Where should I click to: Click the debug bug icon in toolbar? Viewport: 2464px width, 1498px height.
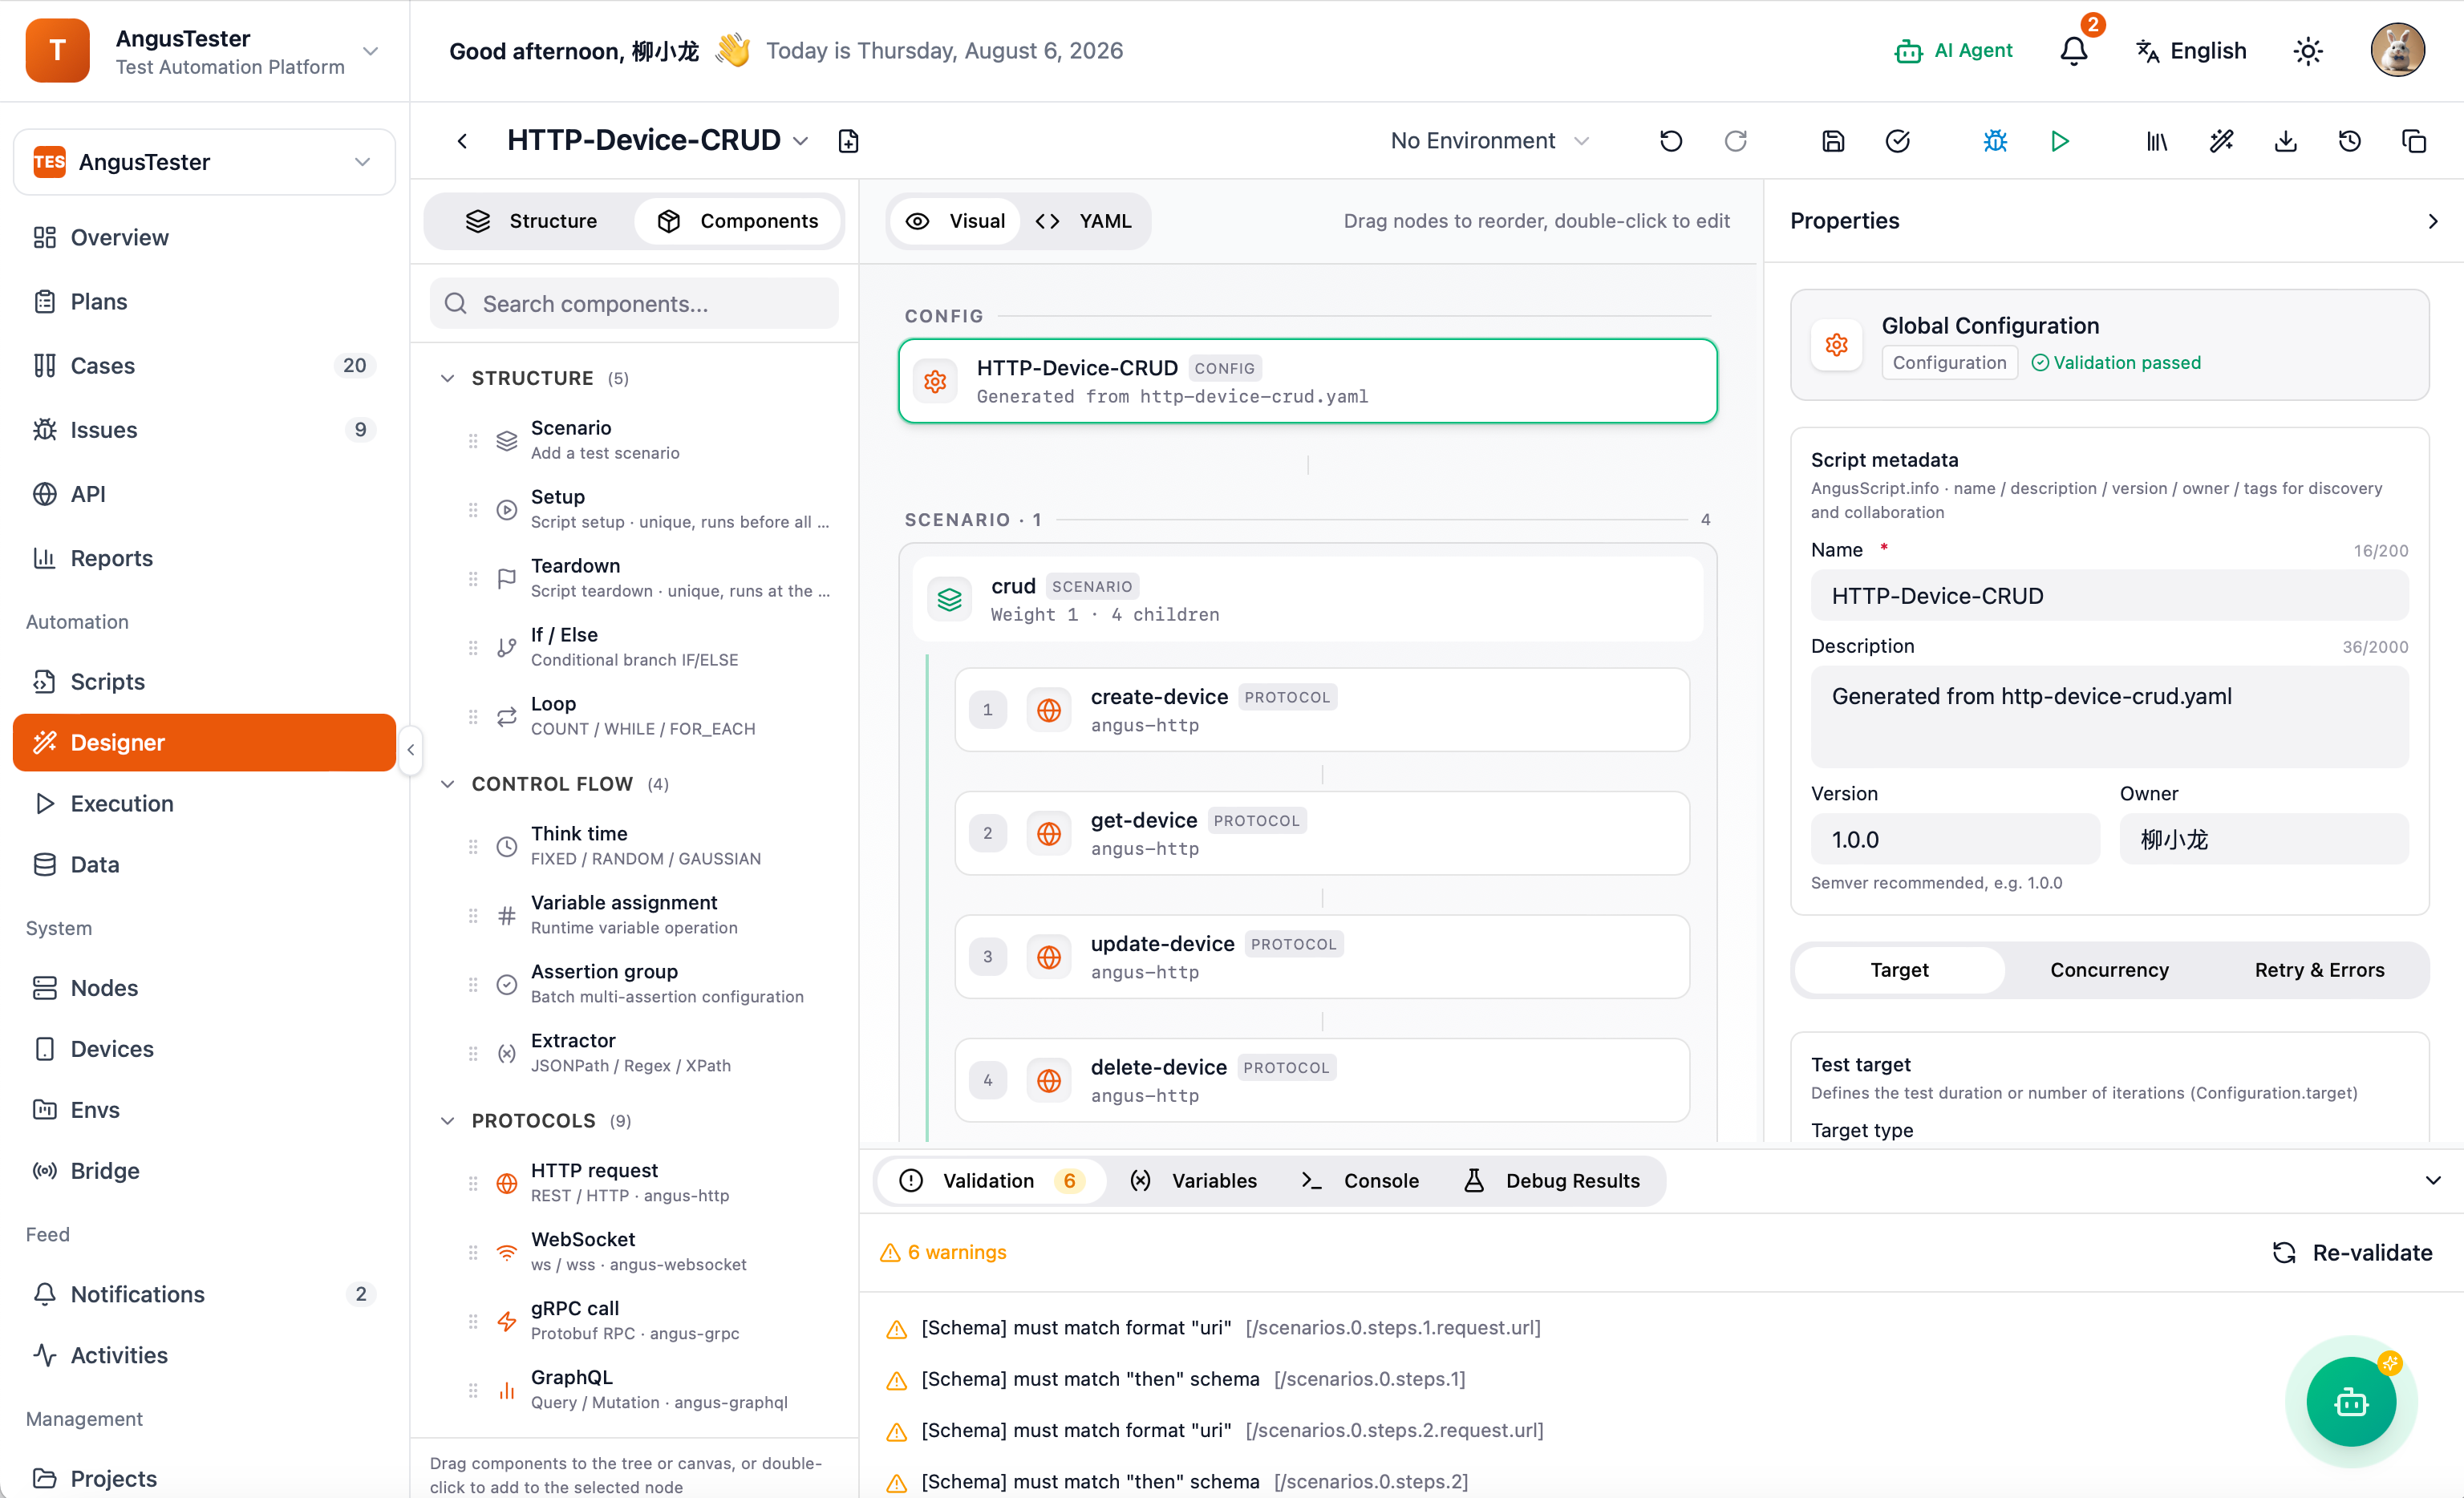(1995, 141)
